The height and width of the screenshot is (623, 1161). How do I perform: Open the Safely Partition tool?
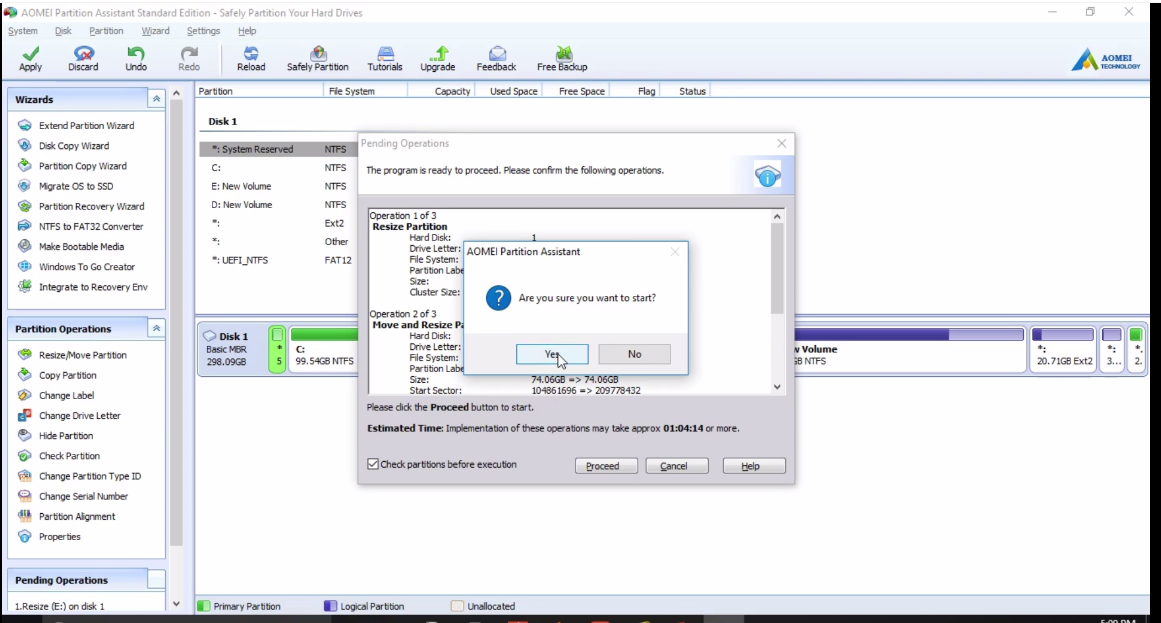pyautogui.click(x=318, y=59)
